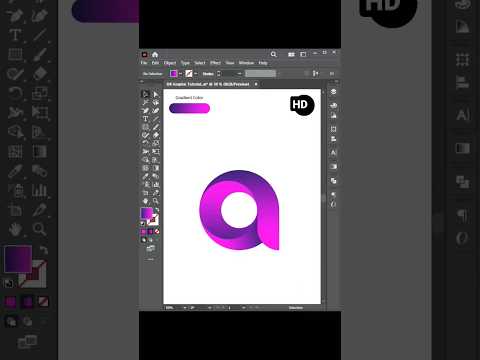Expand the right panel dock arrows
Image resolution: width=480 pixels, height=360 pixels.
(337, 81)
